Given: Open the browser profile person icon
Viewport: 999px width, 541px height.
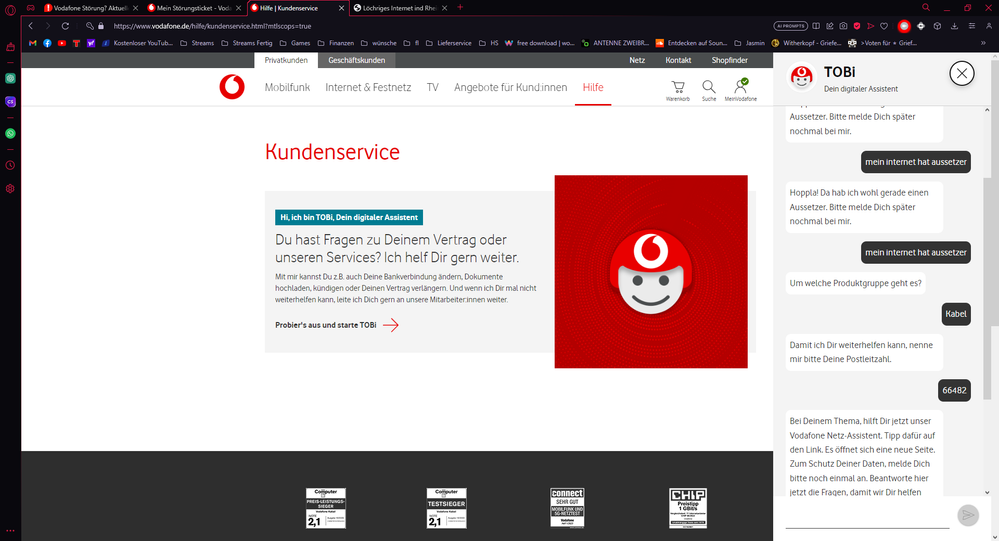Looking at the screenshot, I should [989, 26].
